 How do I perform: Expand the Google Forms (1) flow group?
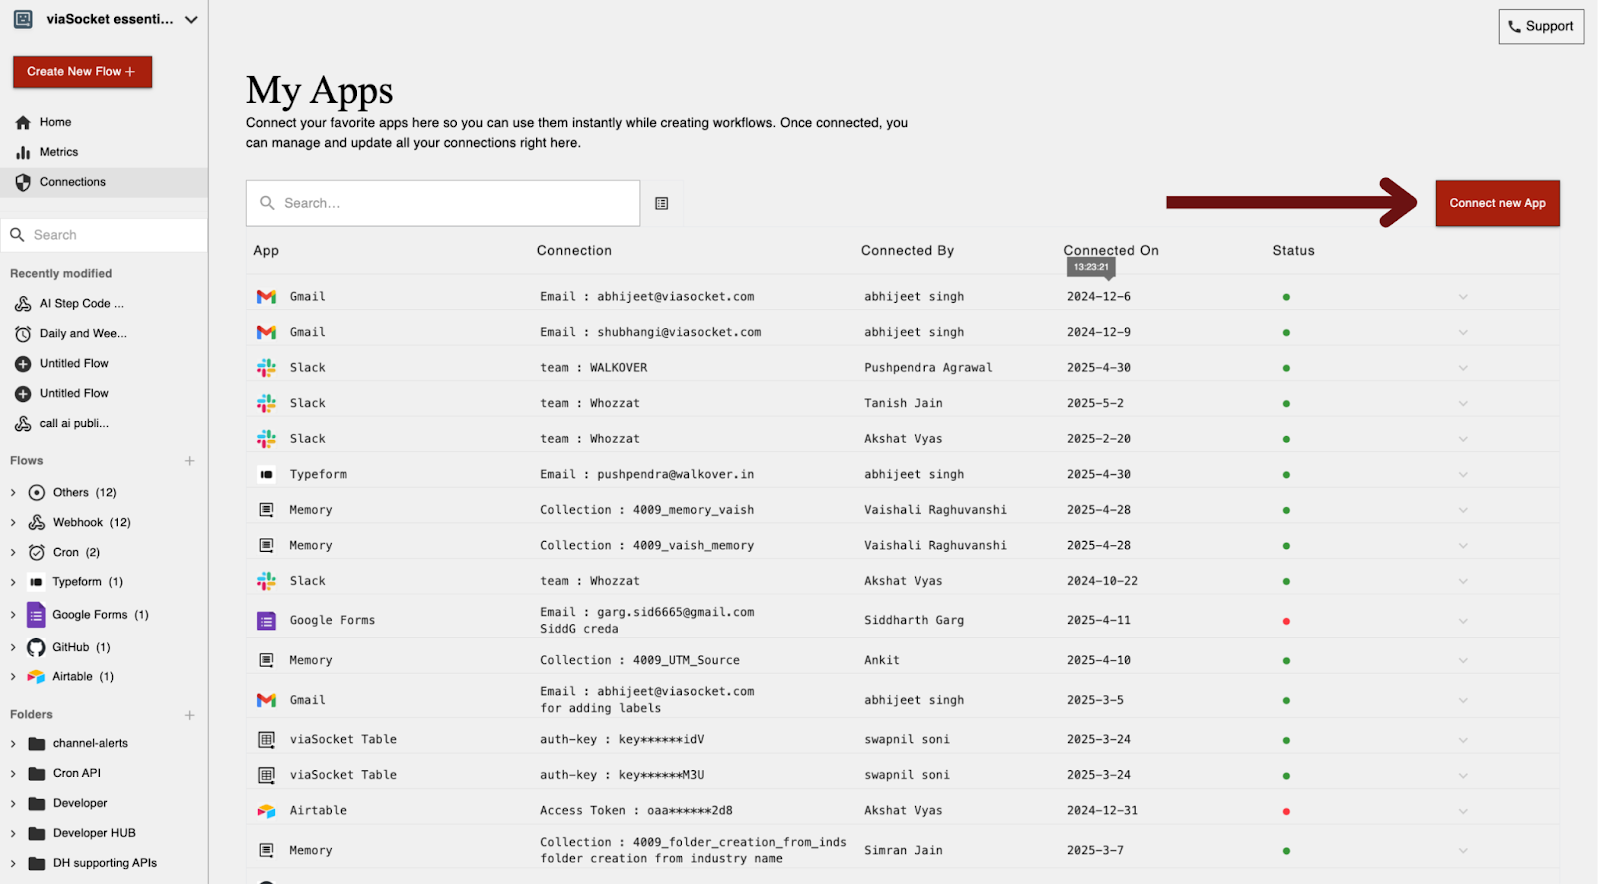13,615
